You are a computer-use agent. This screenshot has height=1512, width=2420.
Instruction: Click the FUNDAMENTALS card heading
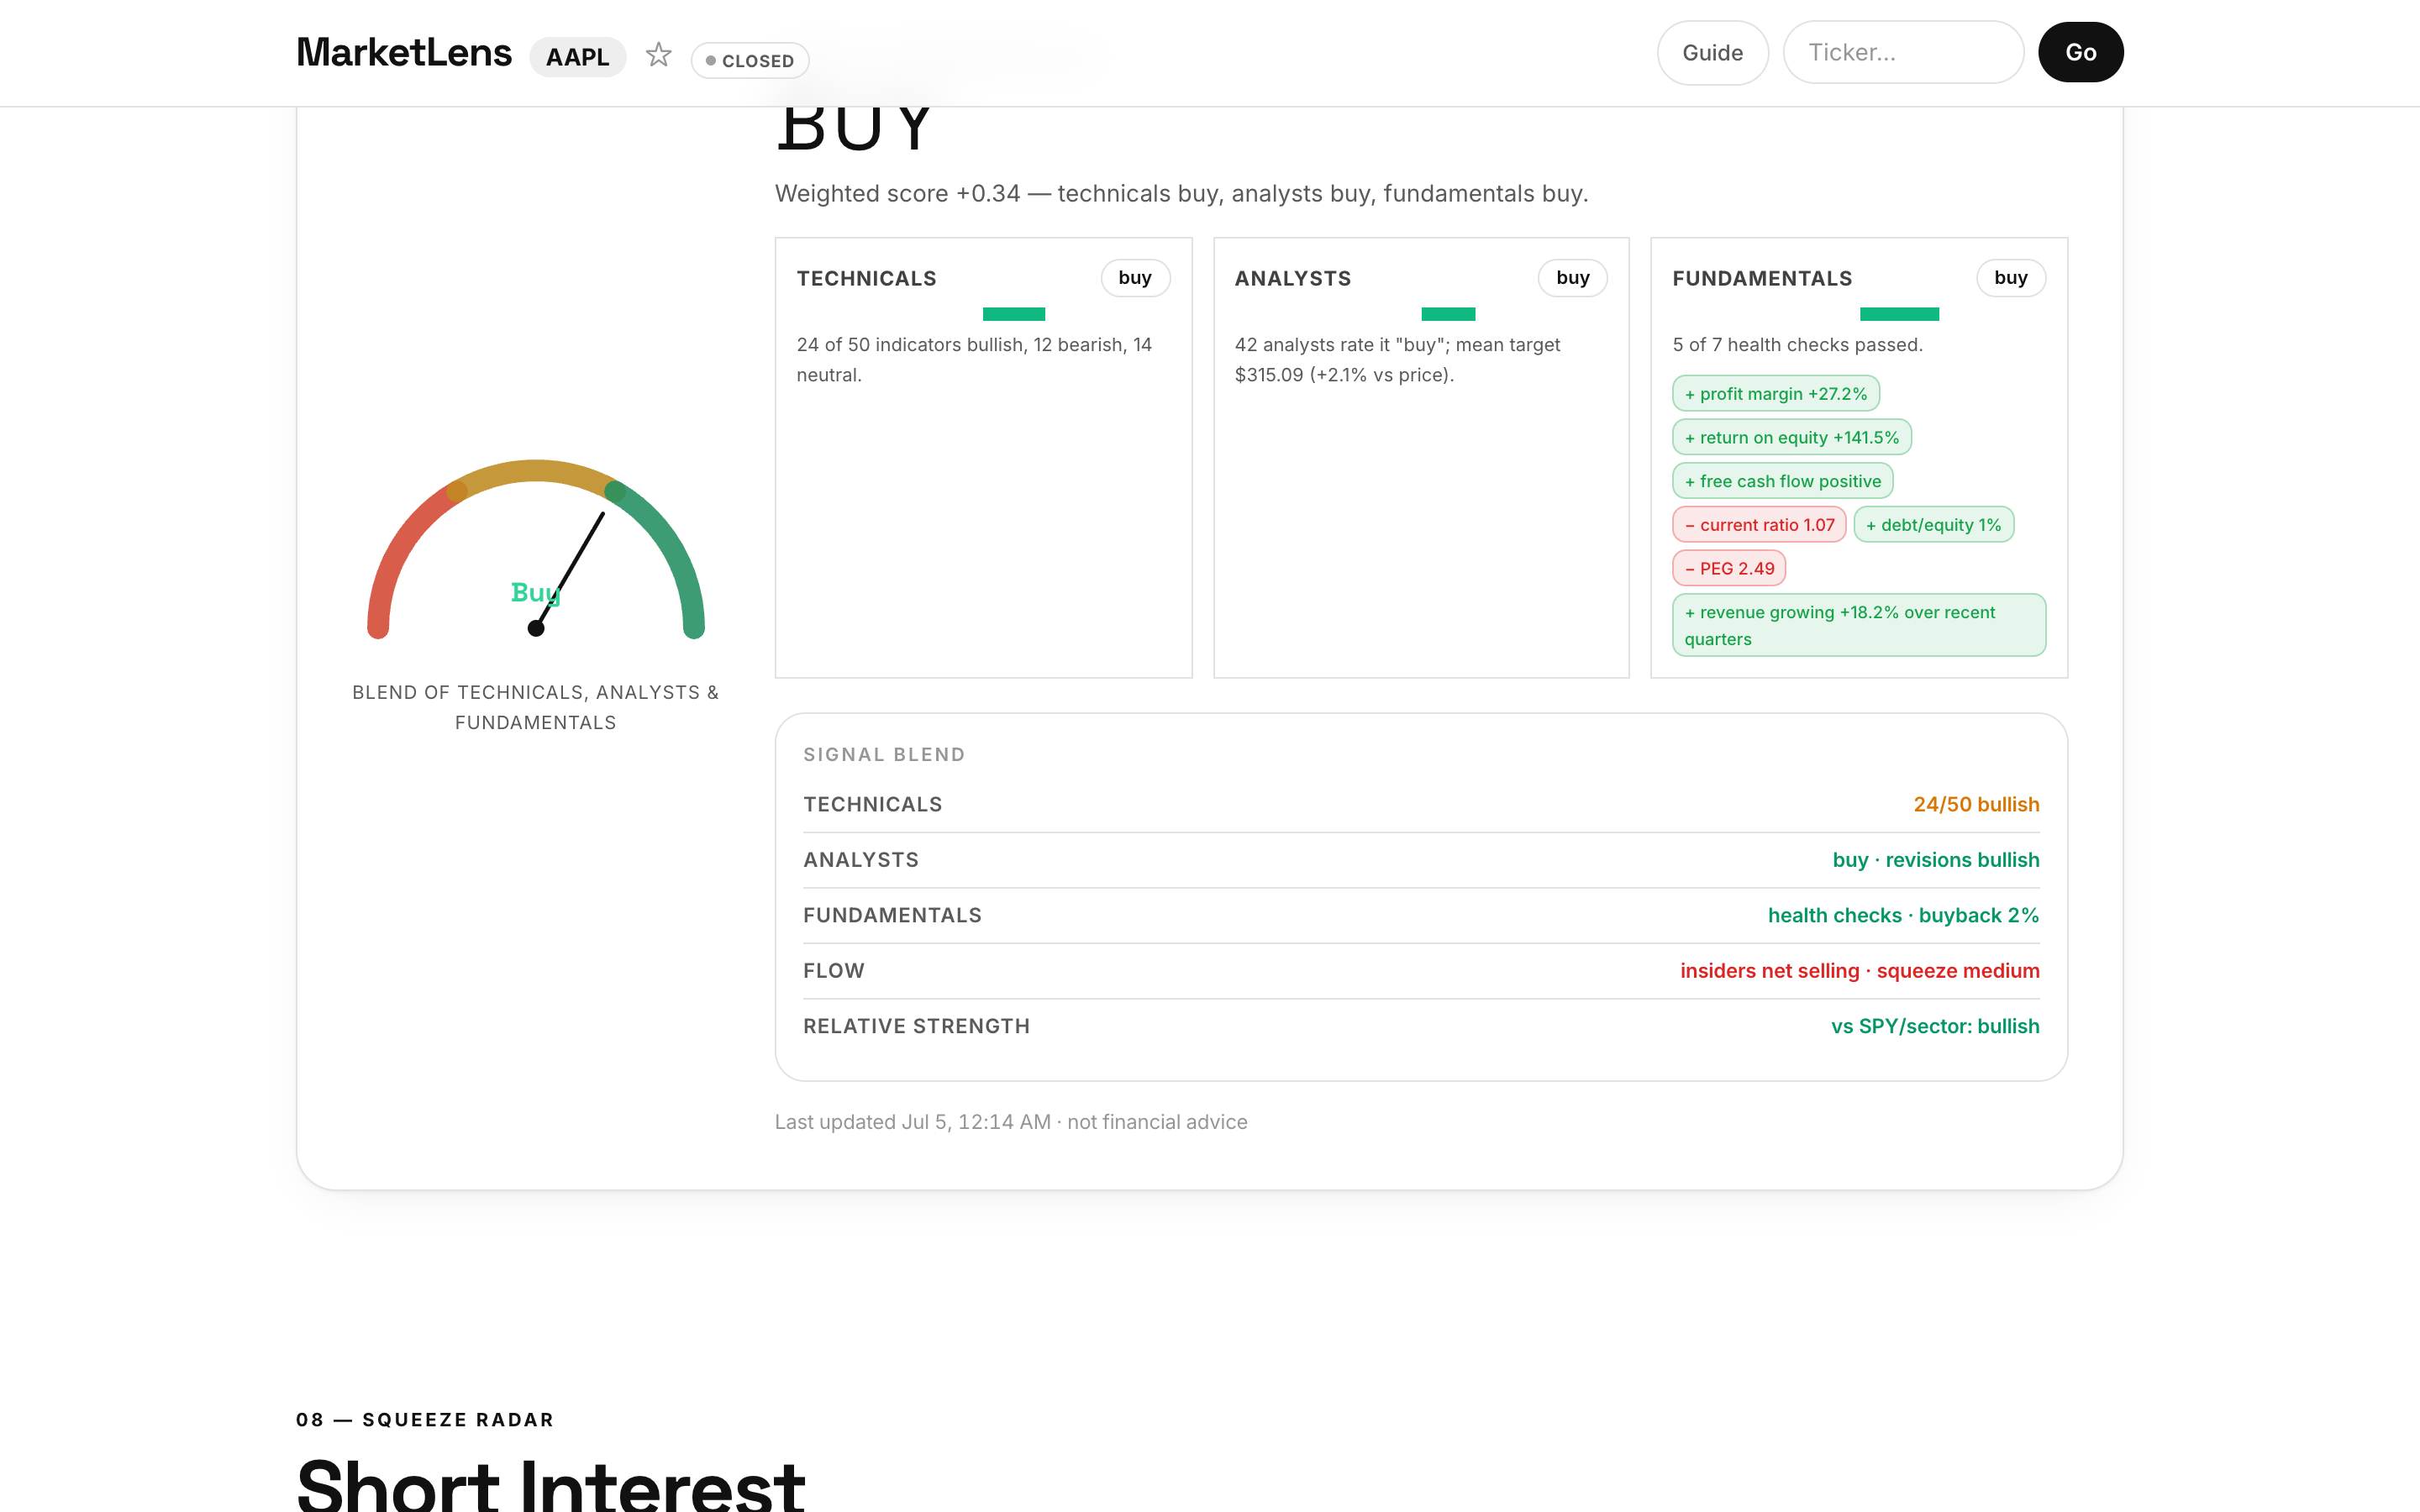(1762, 279)
